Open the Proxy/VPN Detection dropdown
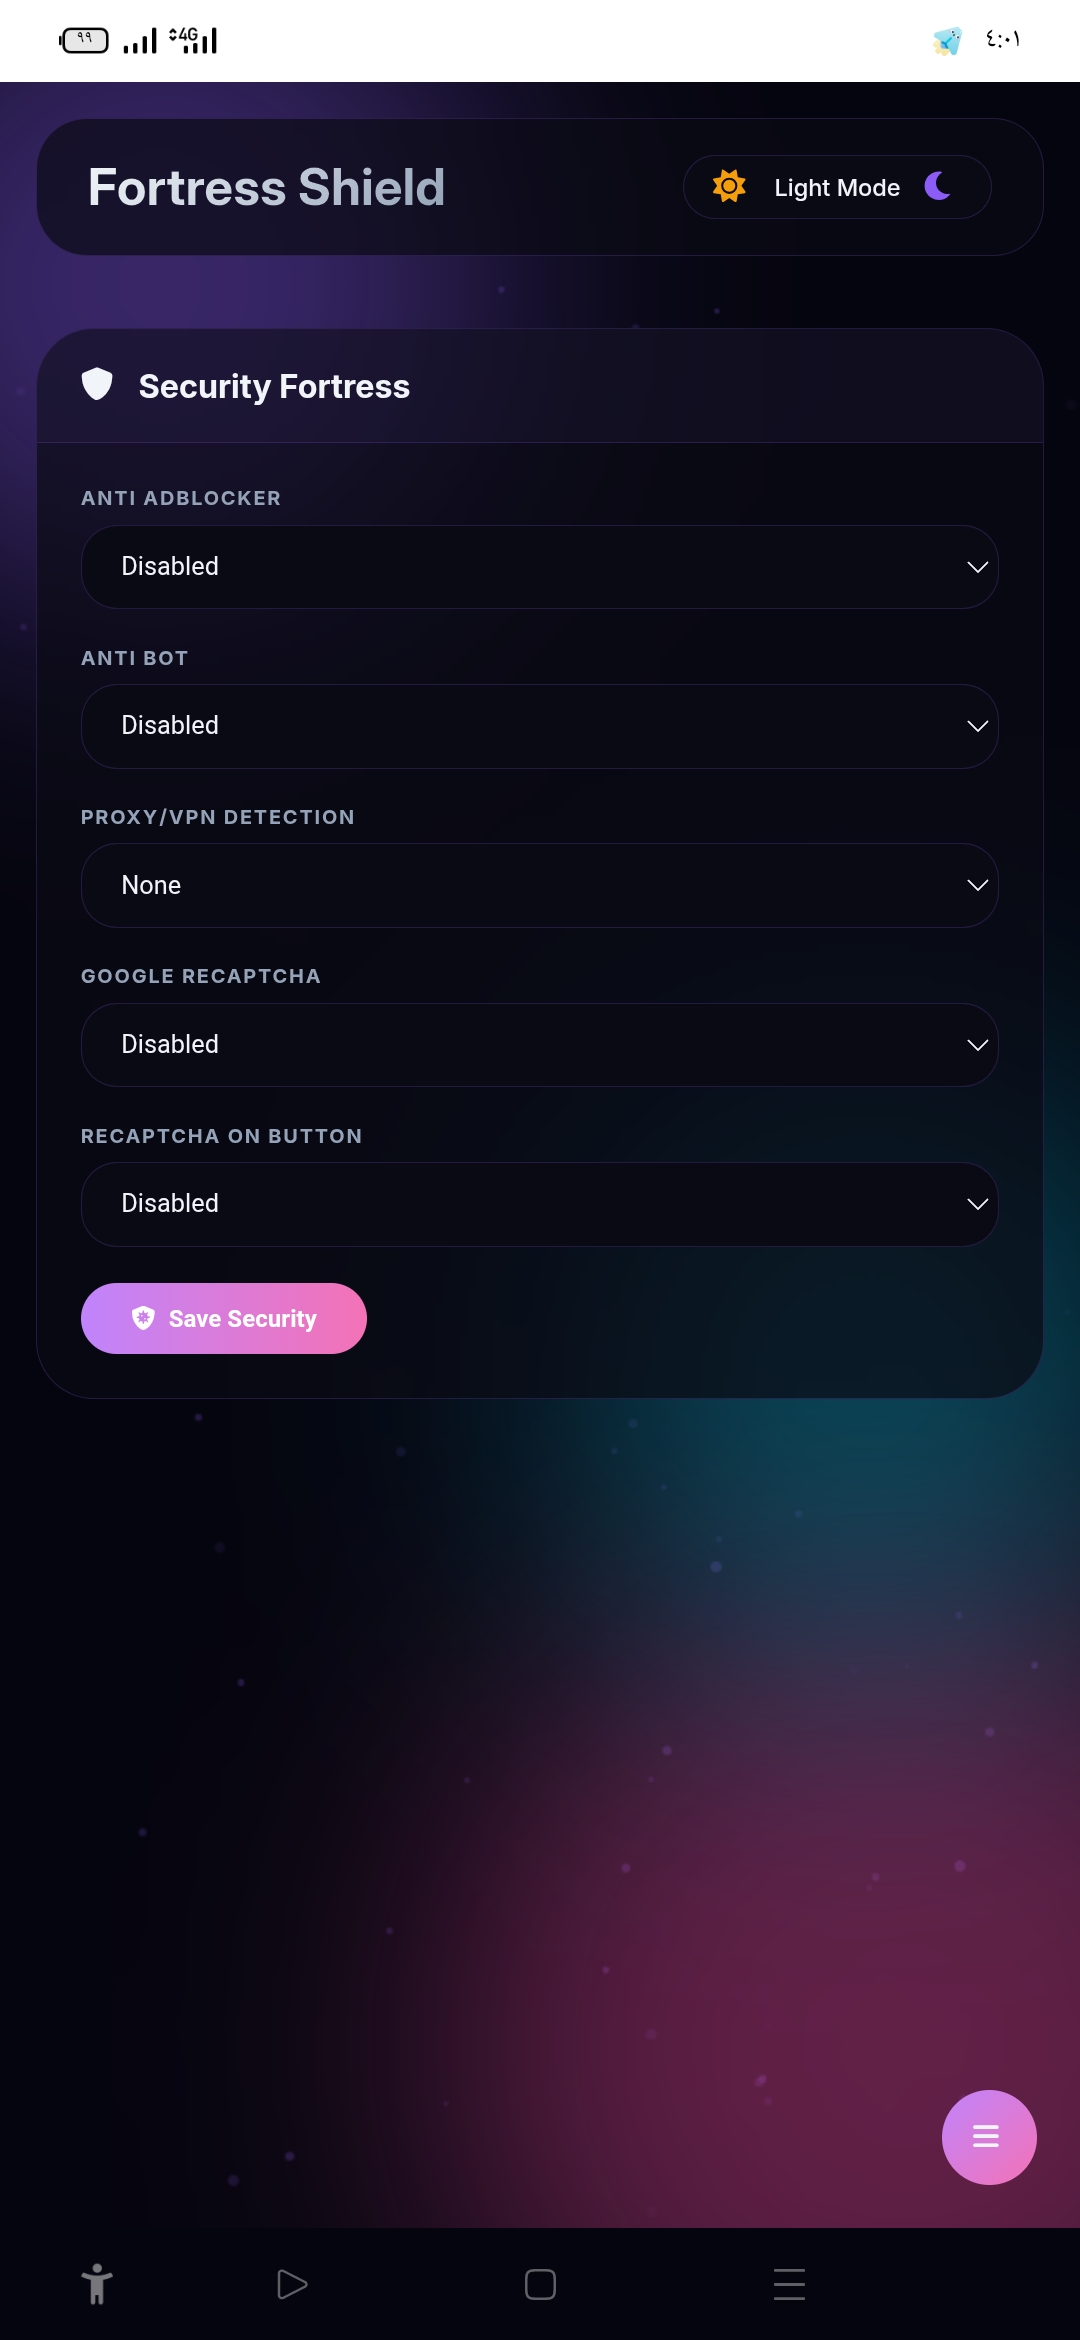The width and height of the screenshot is (1080, 2340). point(540,885)
